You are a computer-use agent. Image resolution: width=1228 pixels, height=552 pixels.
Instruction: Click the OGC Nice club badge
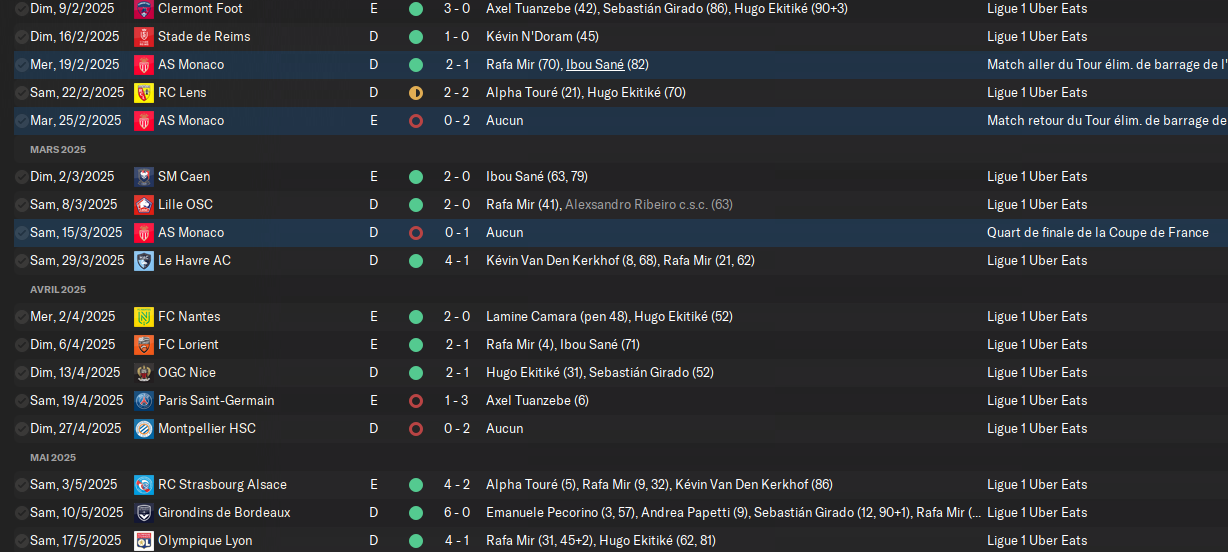pos(143,373)
